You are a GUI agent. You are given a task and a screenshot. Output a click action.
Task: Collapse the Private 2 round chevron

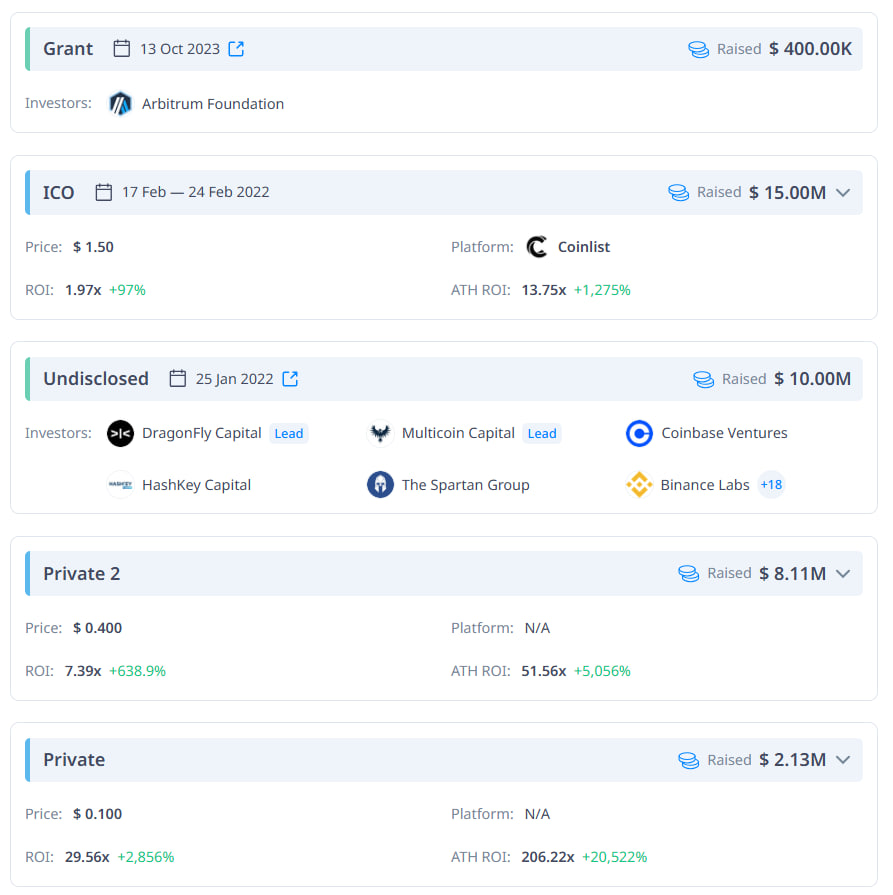click(843, 574)
